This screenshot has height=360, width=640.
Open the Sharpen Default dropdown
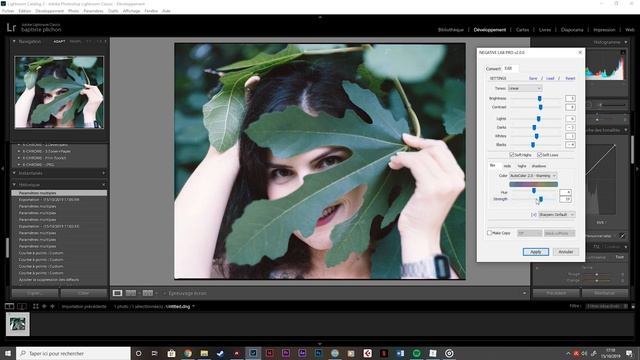click(x=557, y=215)
